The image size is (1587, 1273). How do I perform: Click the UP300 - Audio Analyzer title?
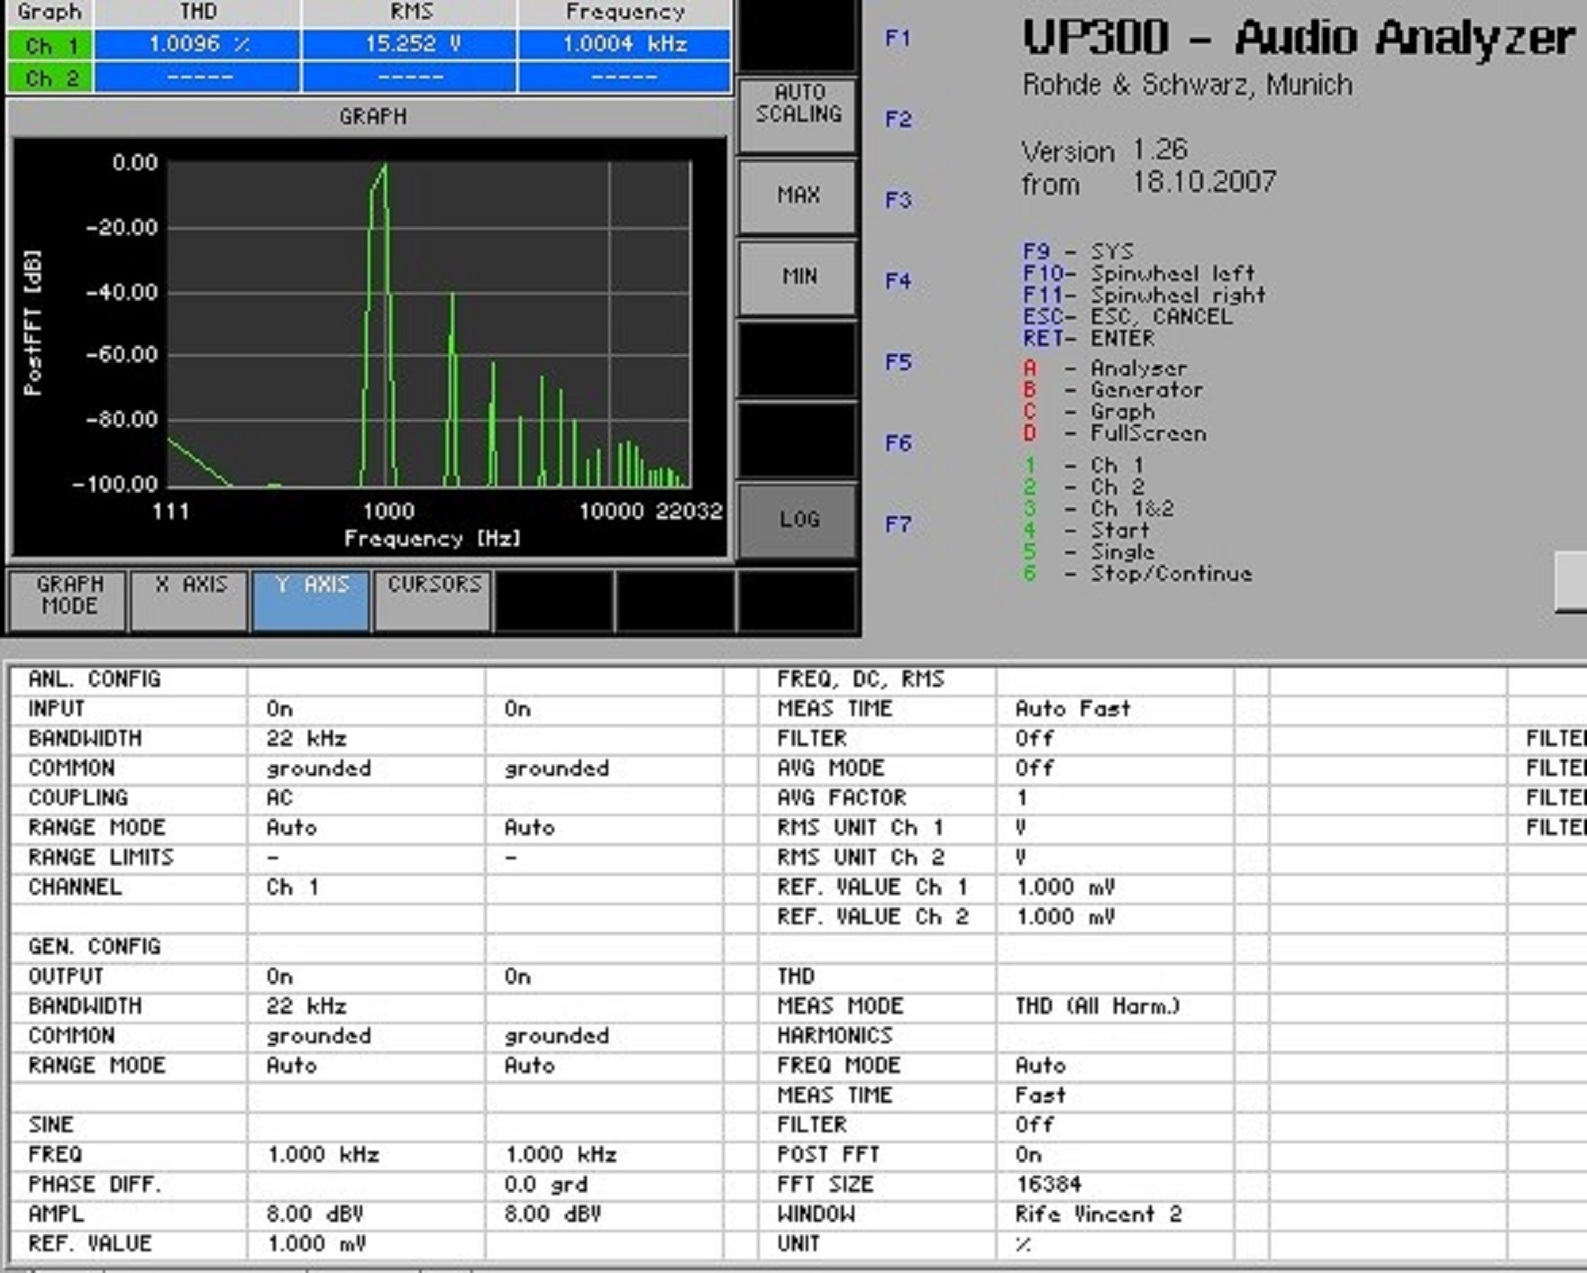pos(1298,40)
